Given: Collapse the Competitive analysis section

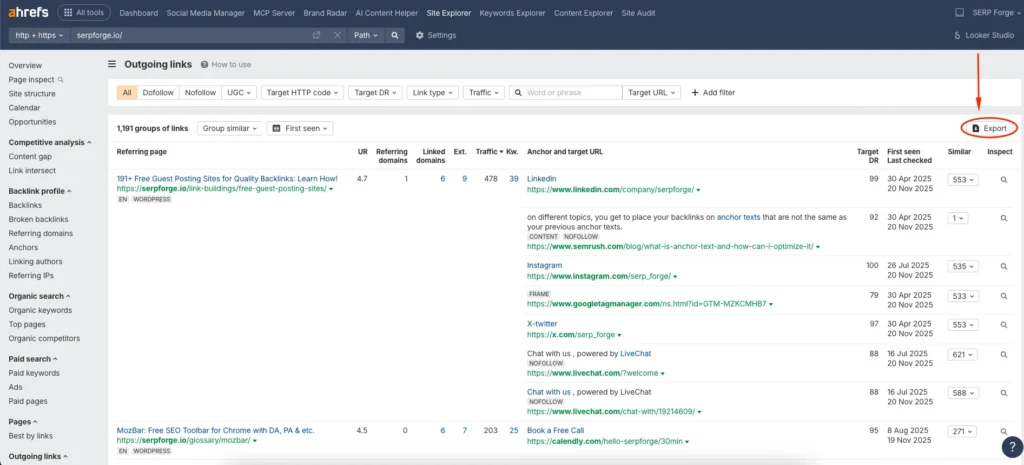Looking at the screenshot, I should tap(50, 142).
